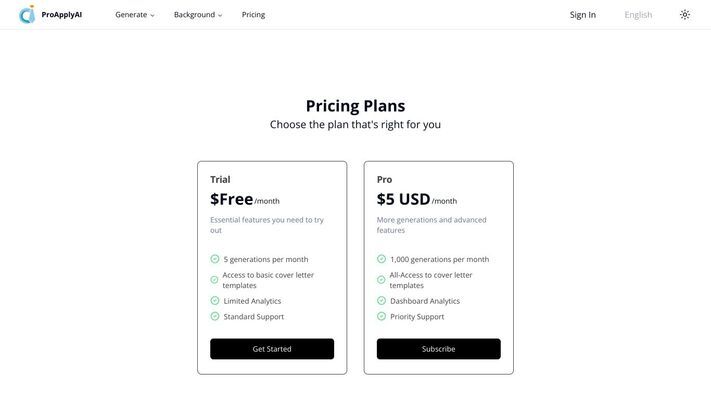This screenshot has width=711, height=400.
Task: Click checkmark icon beside Standard Support
Action: coord(215,316)
